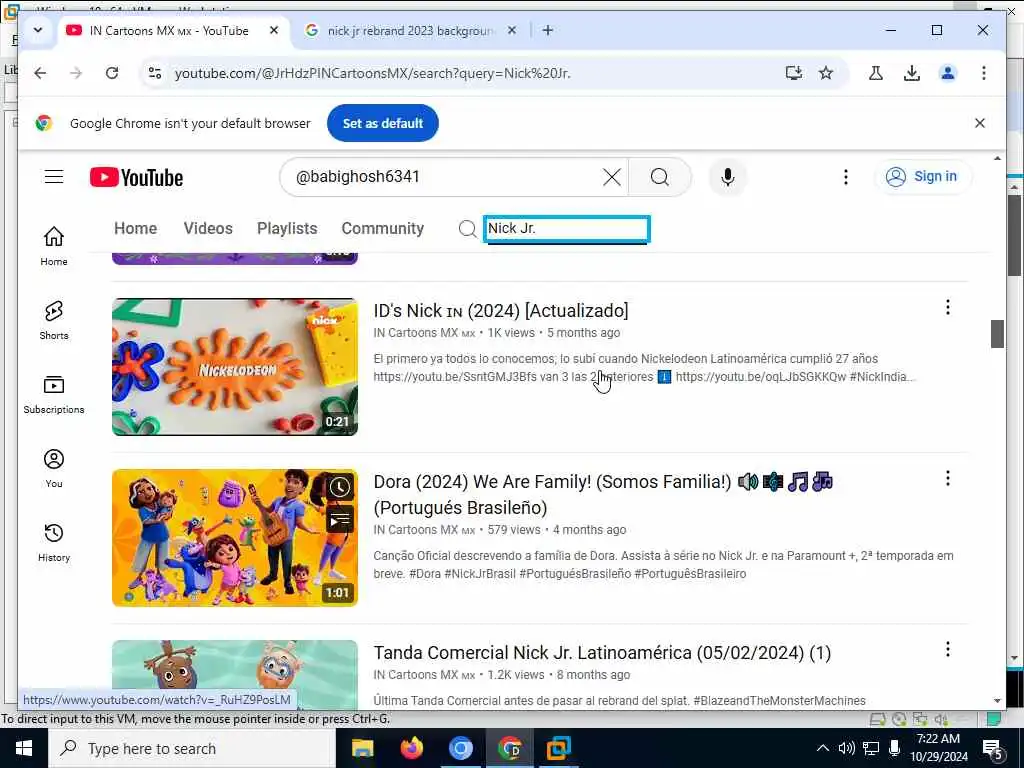The image size is (1024, 768).
Task: Select the IN Cartoons MX YouTube tab
Action: (x=170, y=31)
